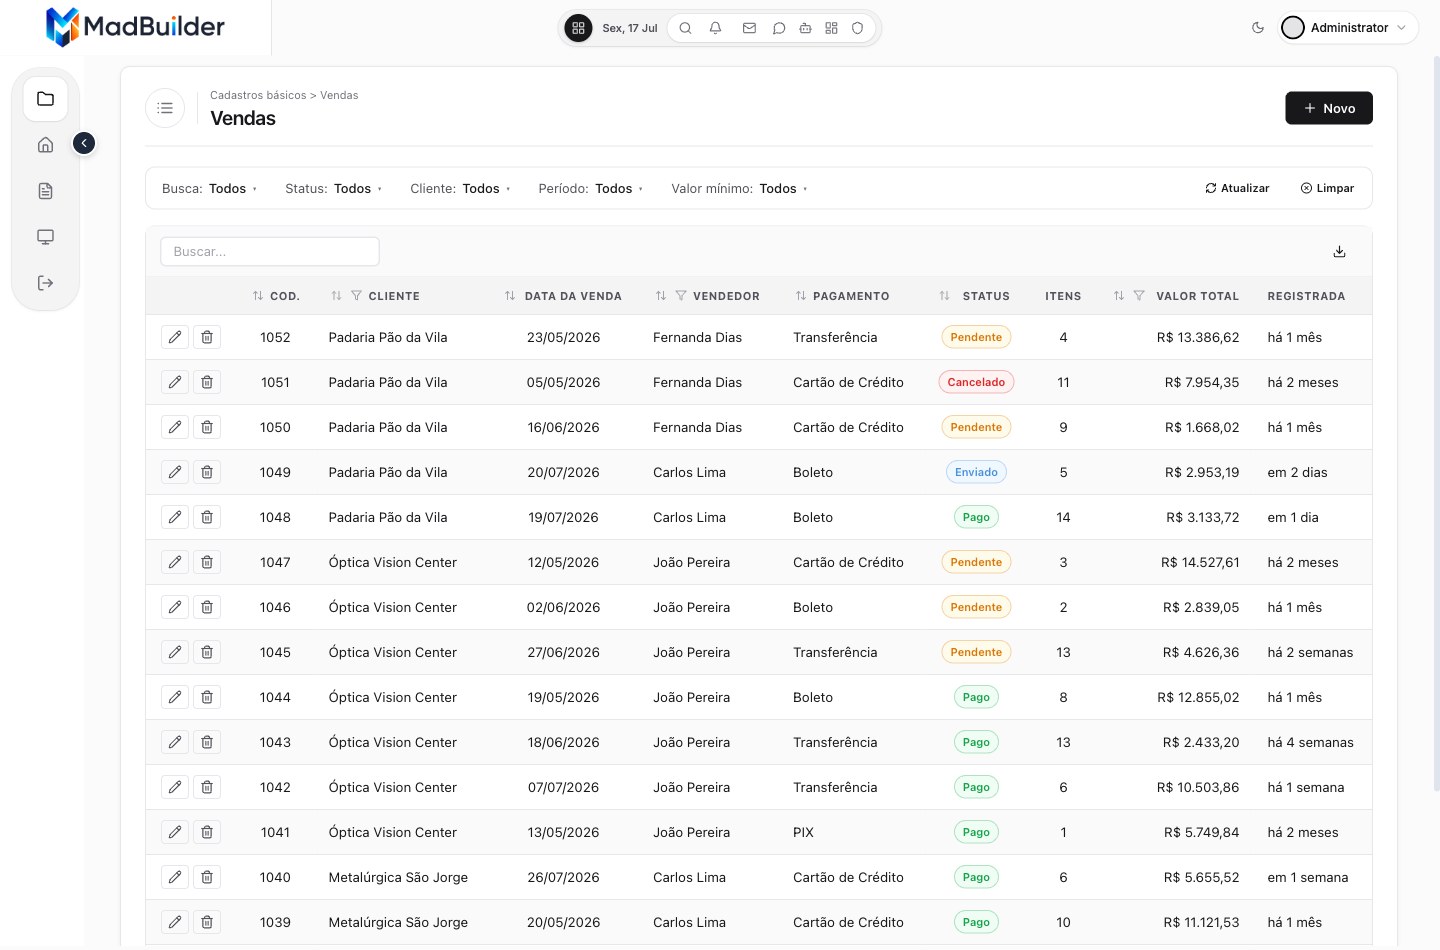1440x950 pixels.
Task: Go to home icon in sidebar
Action: coord(45,145)
